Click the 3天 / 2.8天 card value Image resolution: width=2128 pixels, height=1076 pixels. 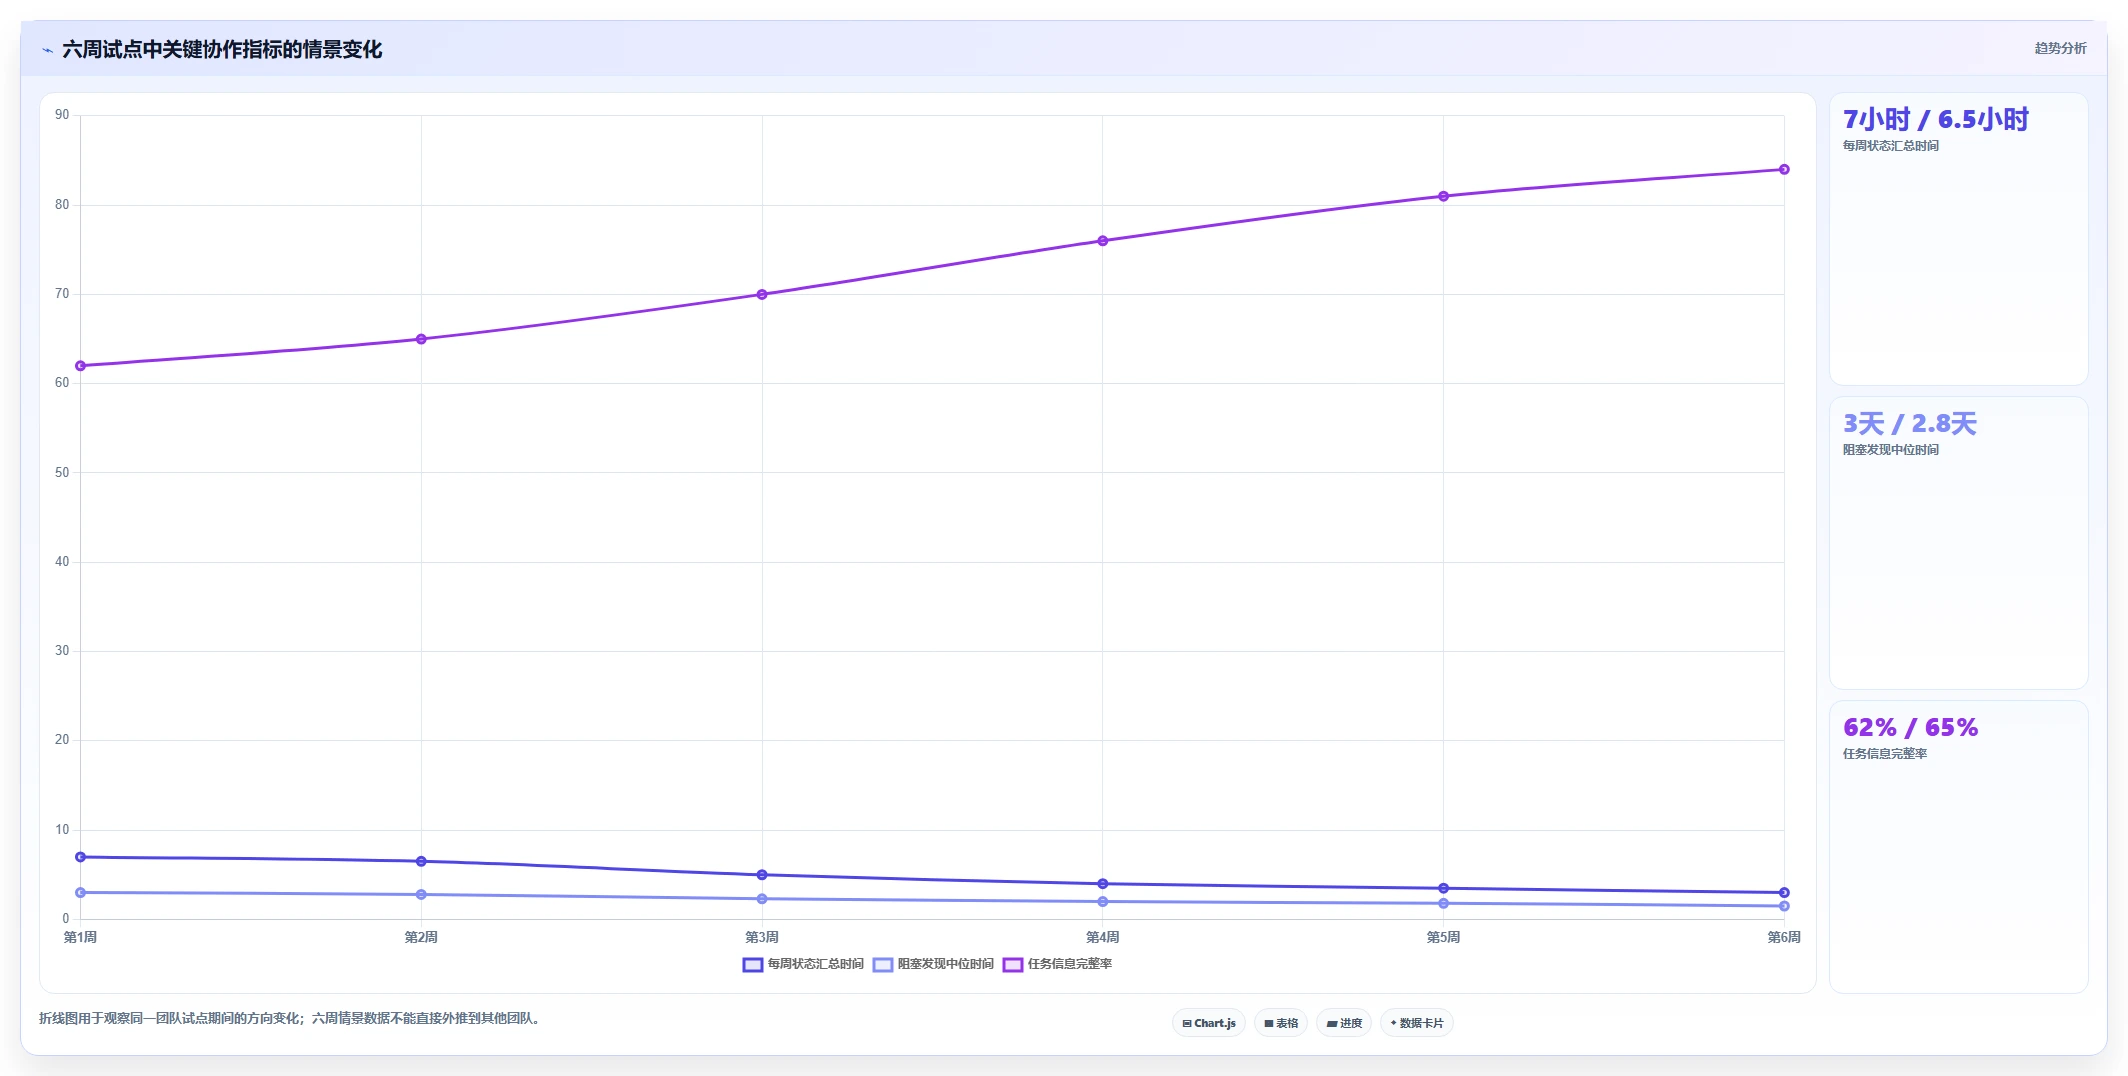[1909, 424]
